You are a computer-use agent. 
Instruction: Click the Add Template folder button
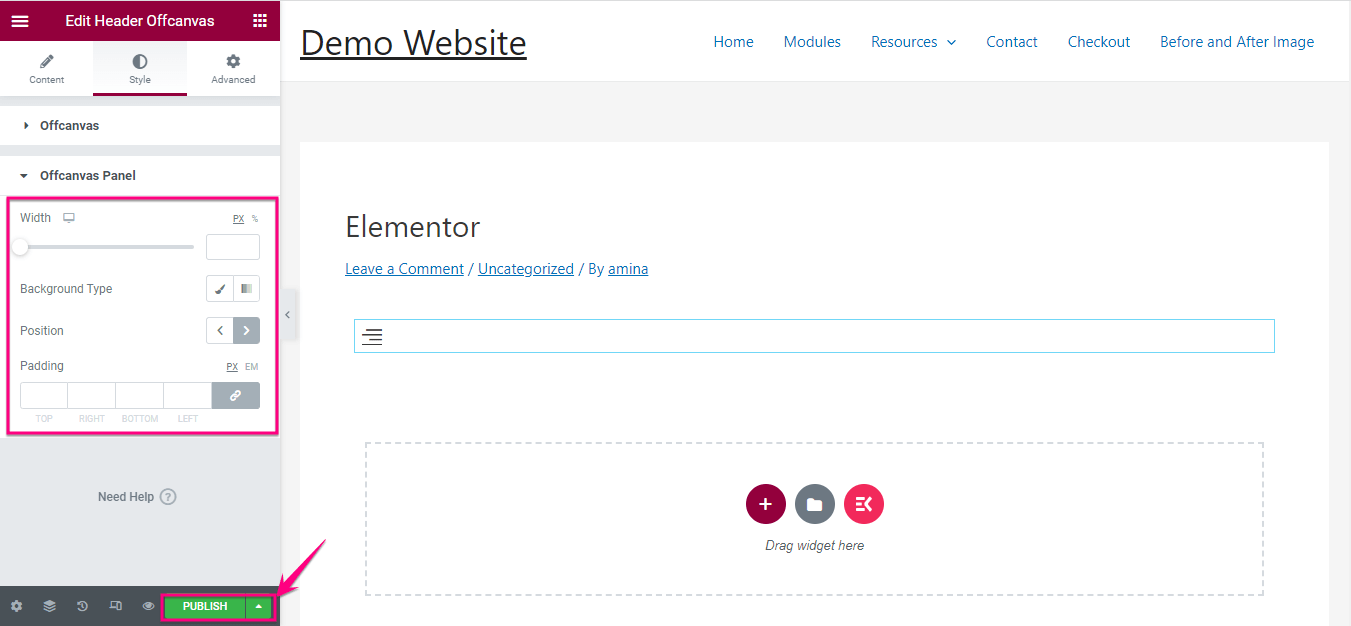coord(815,504)
